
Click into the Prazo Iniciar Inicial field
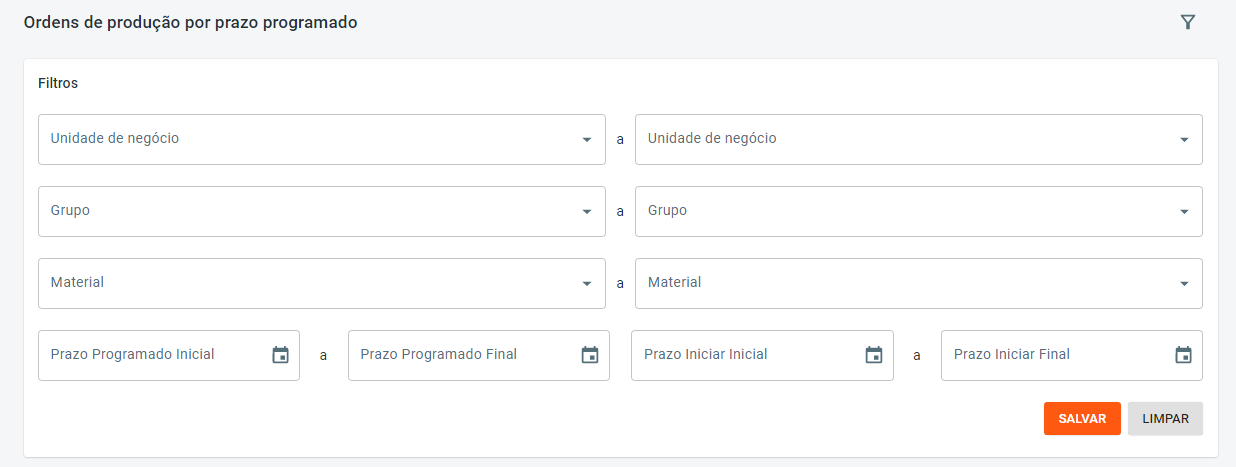pyautogui.click(x=745, y=355)
